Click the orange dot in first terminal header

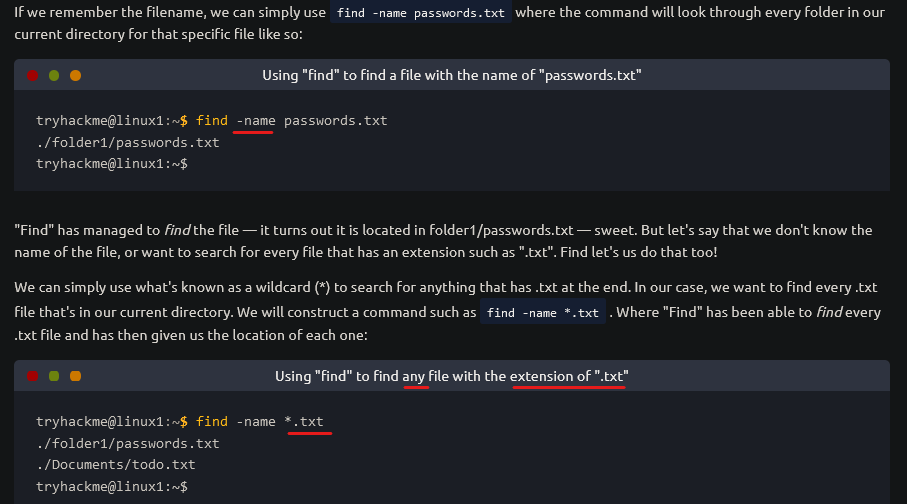[x=75, y=75]
